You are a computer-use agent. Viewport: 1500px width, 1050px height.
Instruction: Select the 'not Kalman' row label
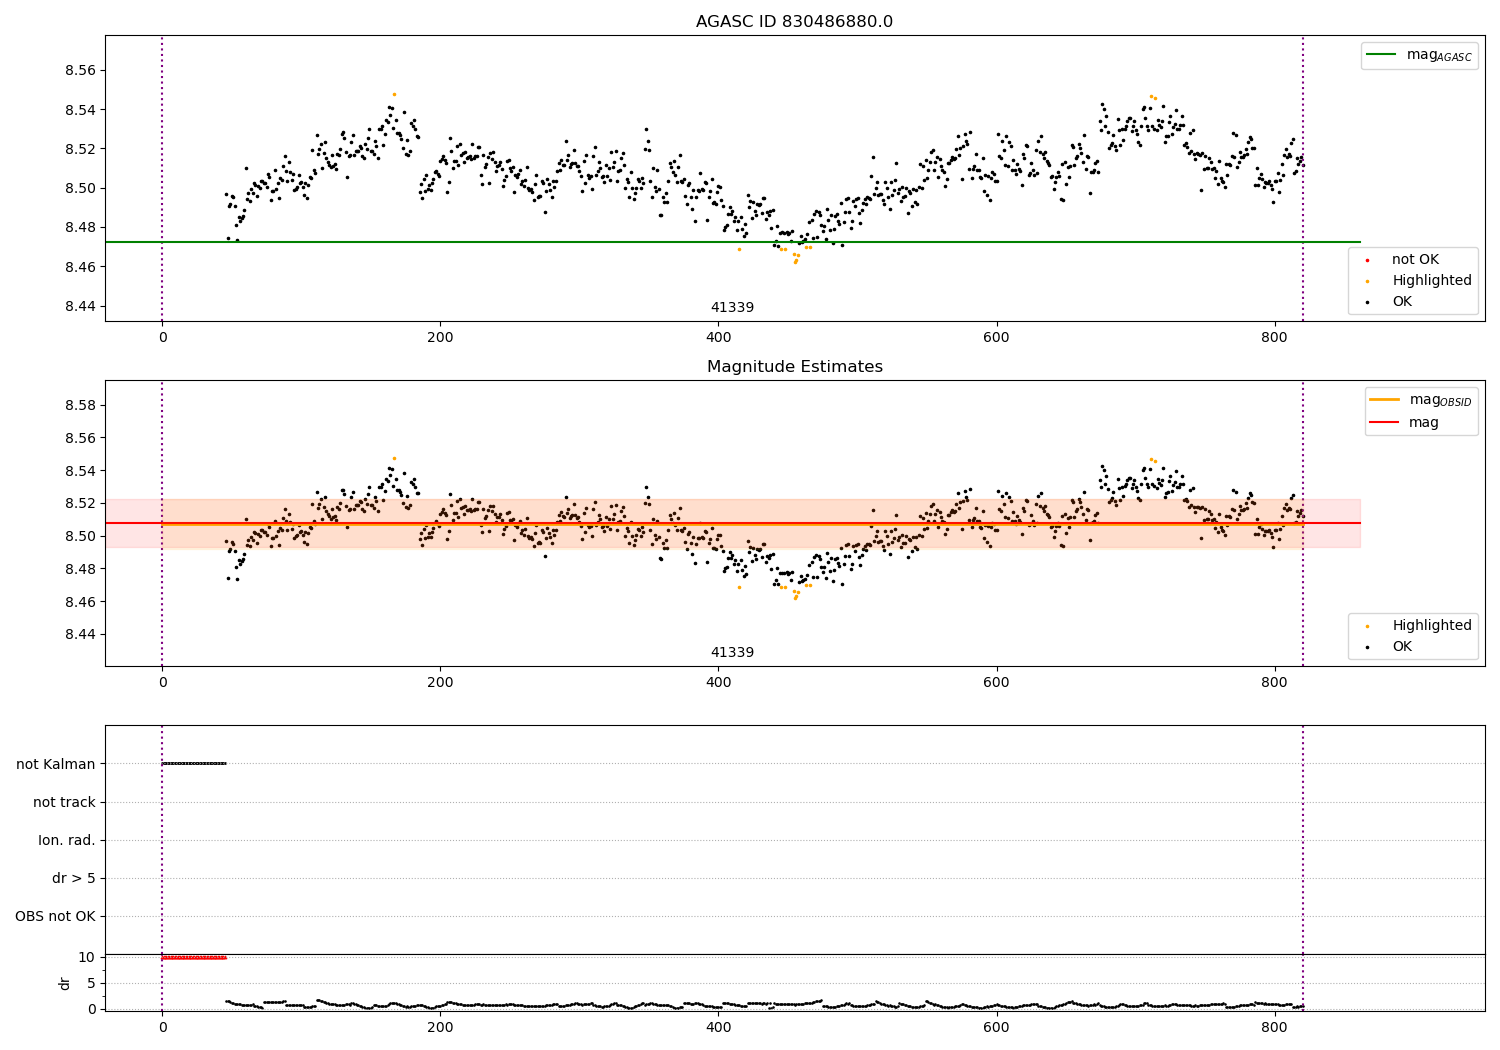pyautogui.click(x=56, y=764)
